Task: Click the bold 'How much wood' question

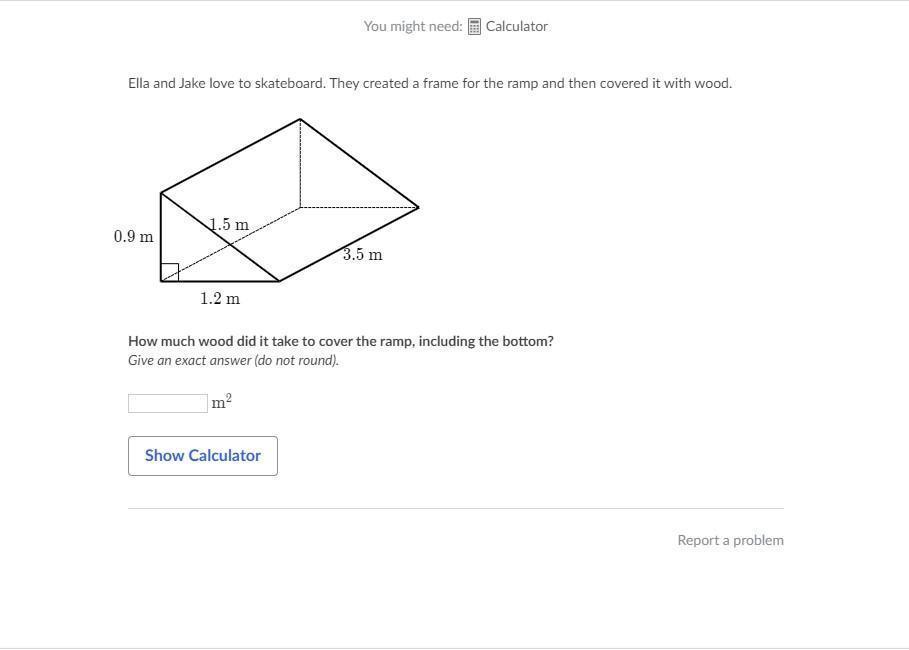Action: [340, 341]
